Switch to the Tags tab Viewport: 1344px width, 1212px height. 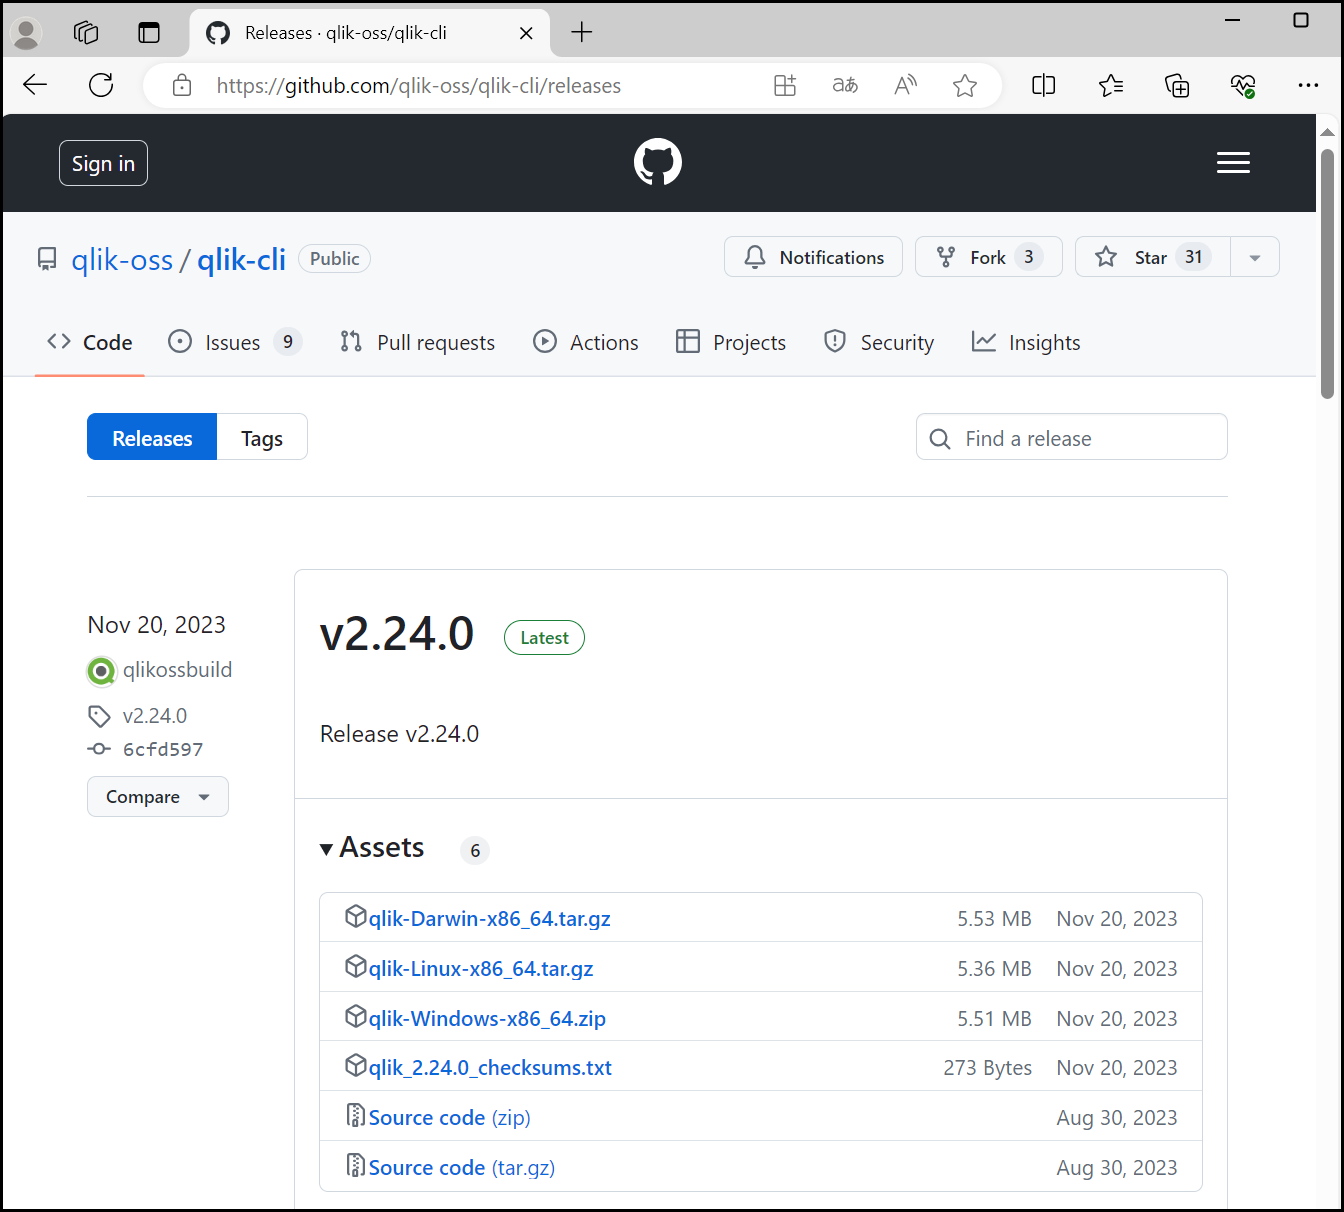click(262, 438)
